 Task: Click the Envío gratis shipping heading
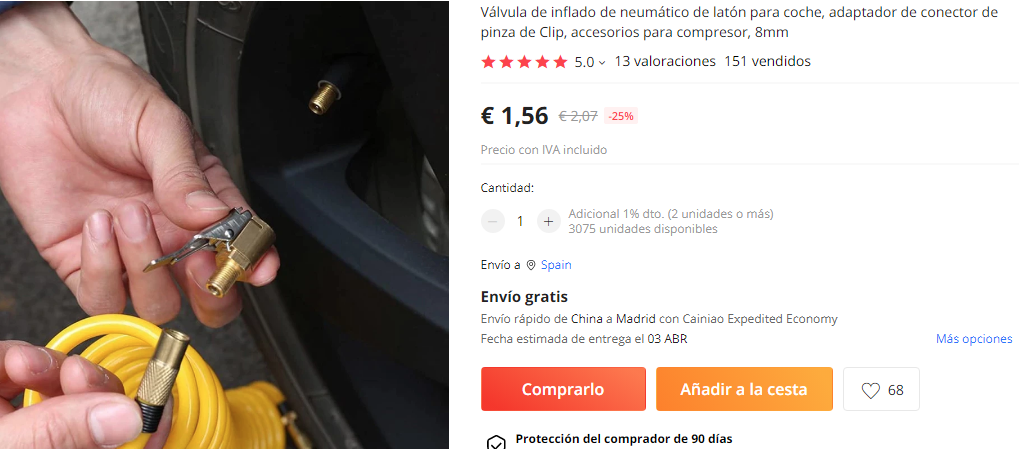(x=524, y=297)
